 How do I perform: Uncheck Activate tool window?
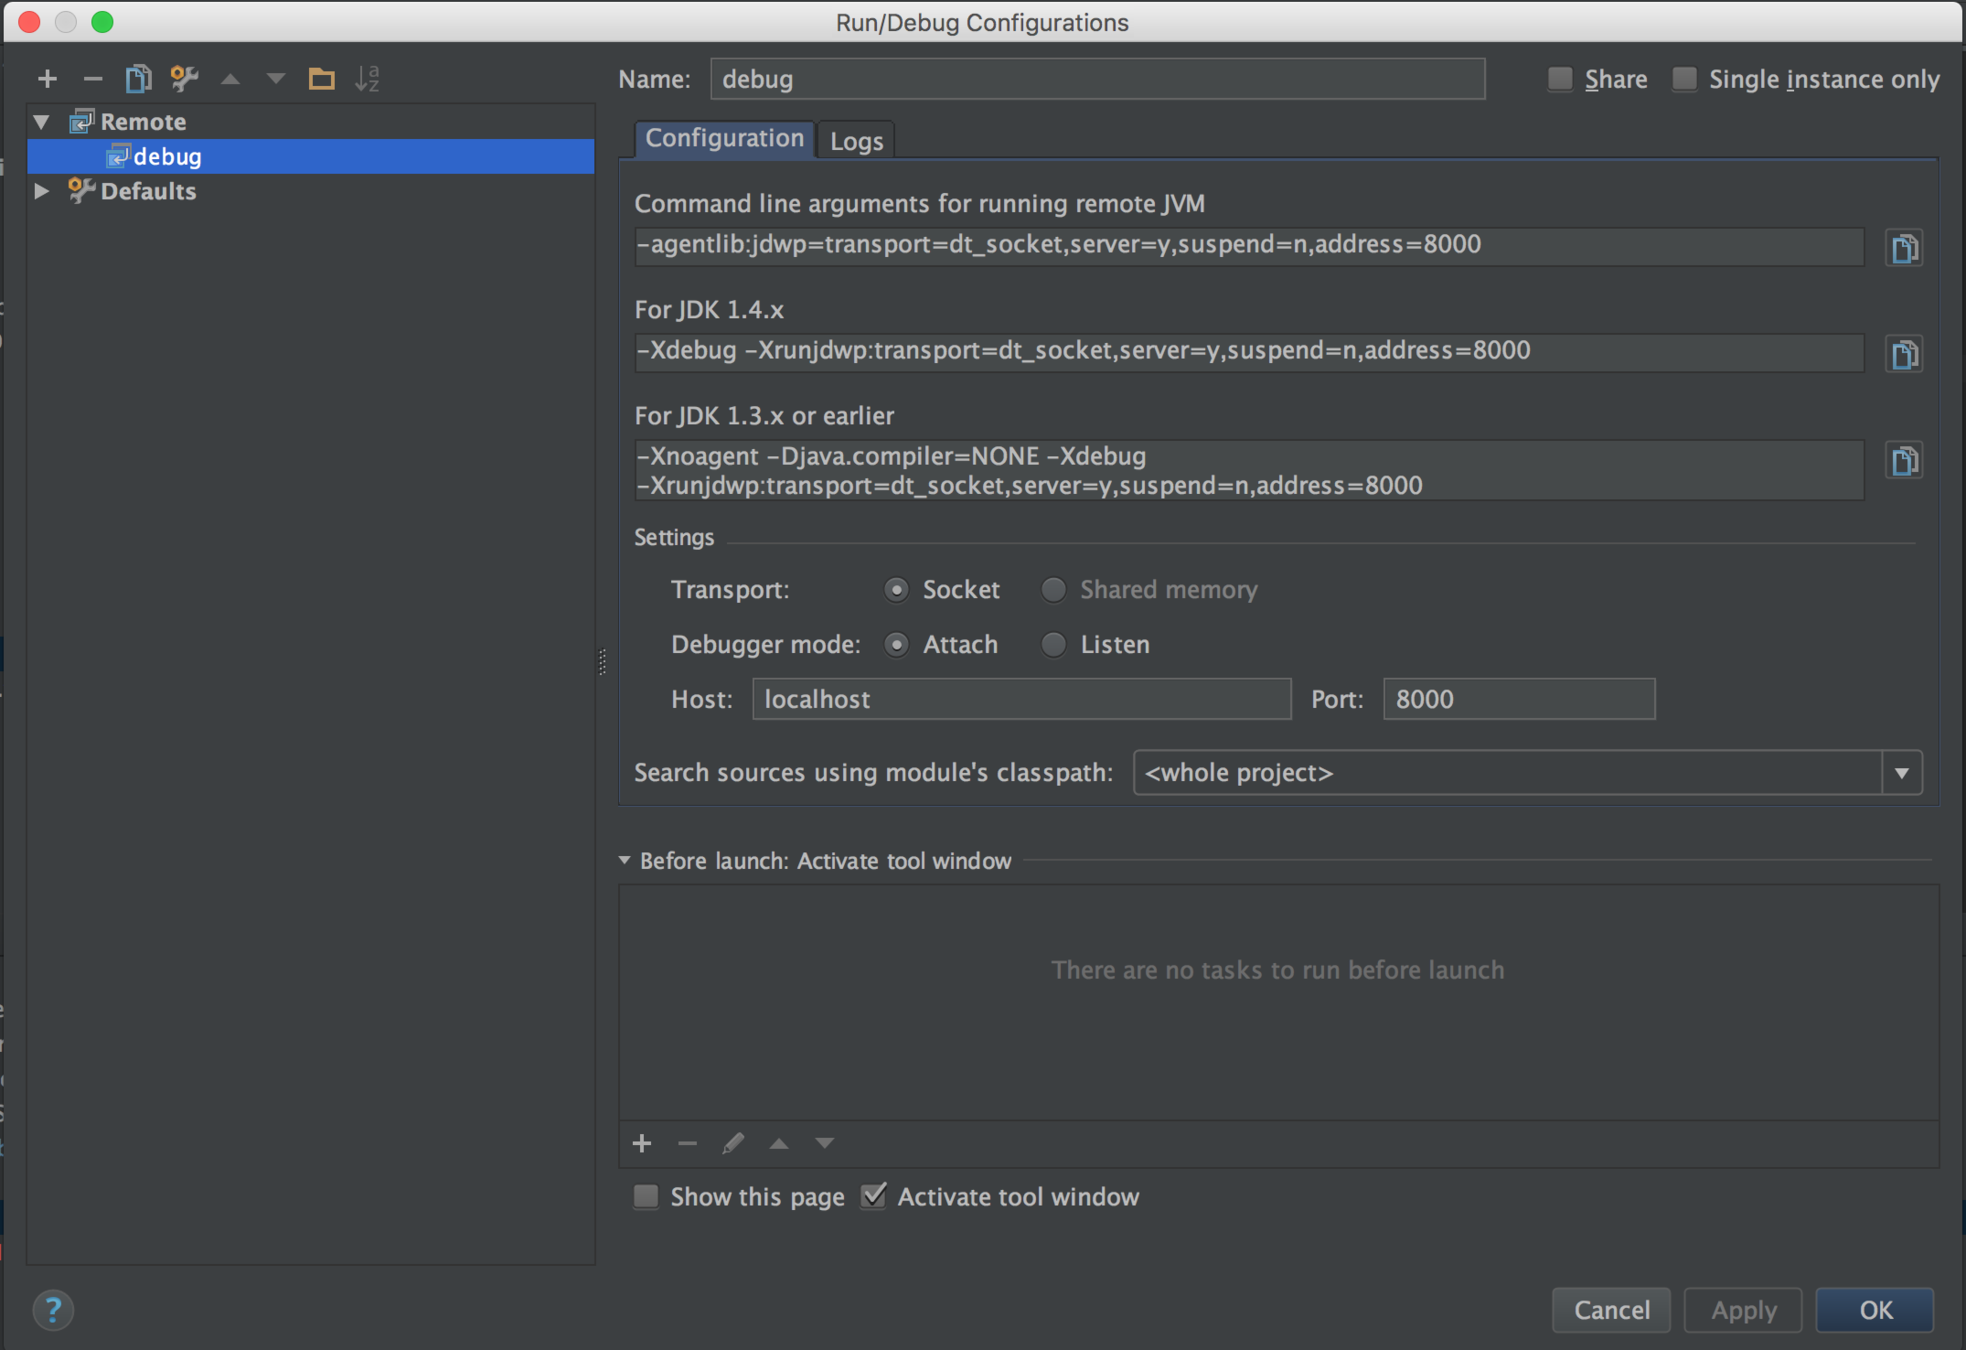coord(874,1196)
